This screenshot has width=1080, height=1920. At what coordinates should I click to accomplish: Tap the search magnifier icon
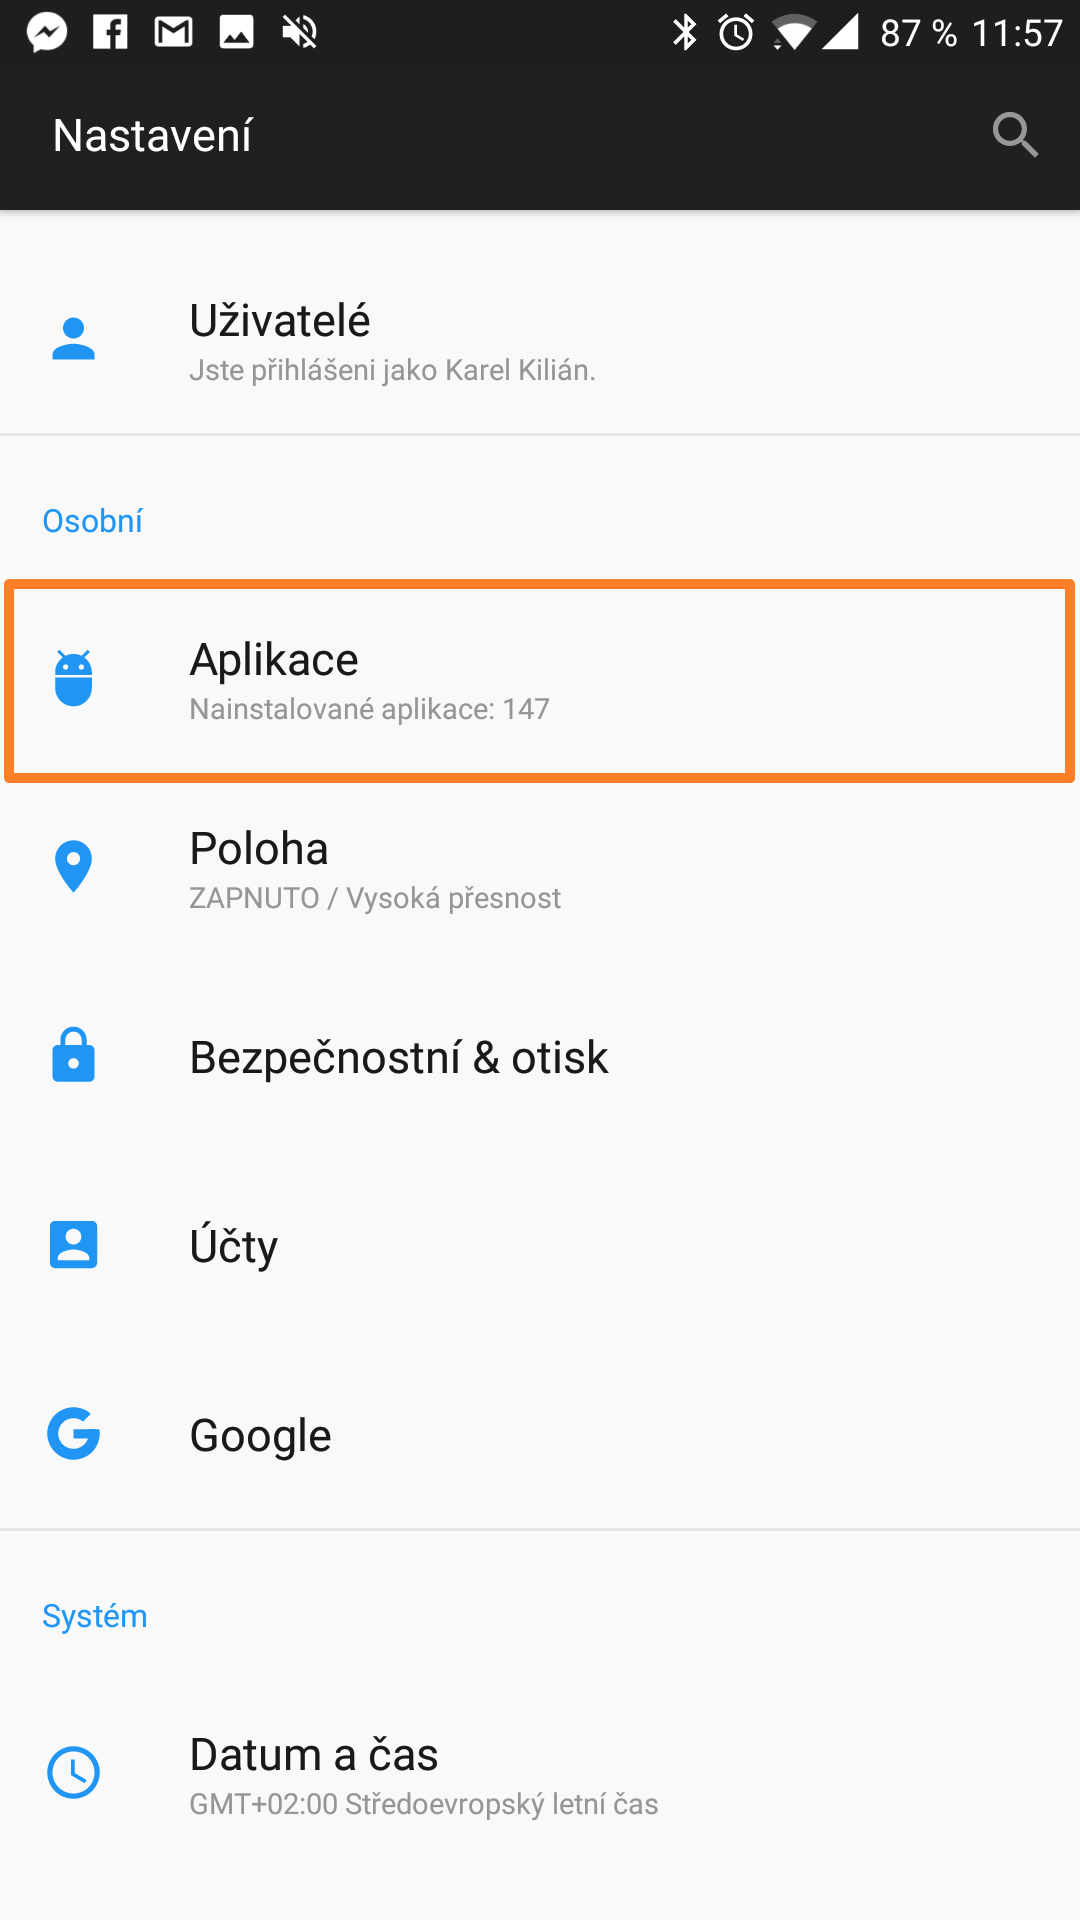(x=1015, y=135)
